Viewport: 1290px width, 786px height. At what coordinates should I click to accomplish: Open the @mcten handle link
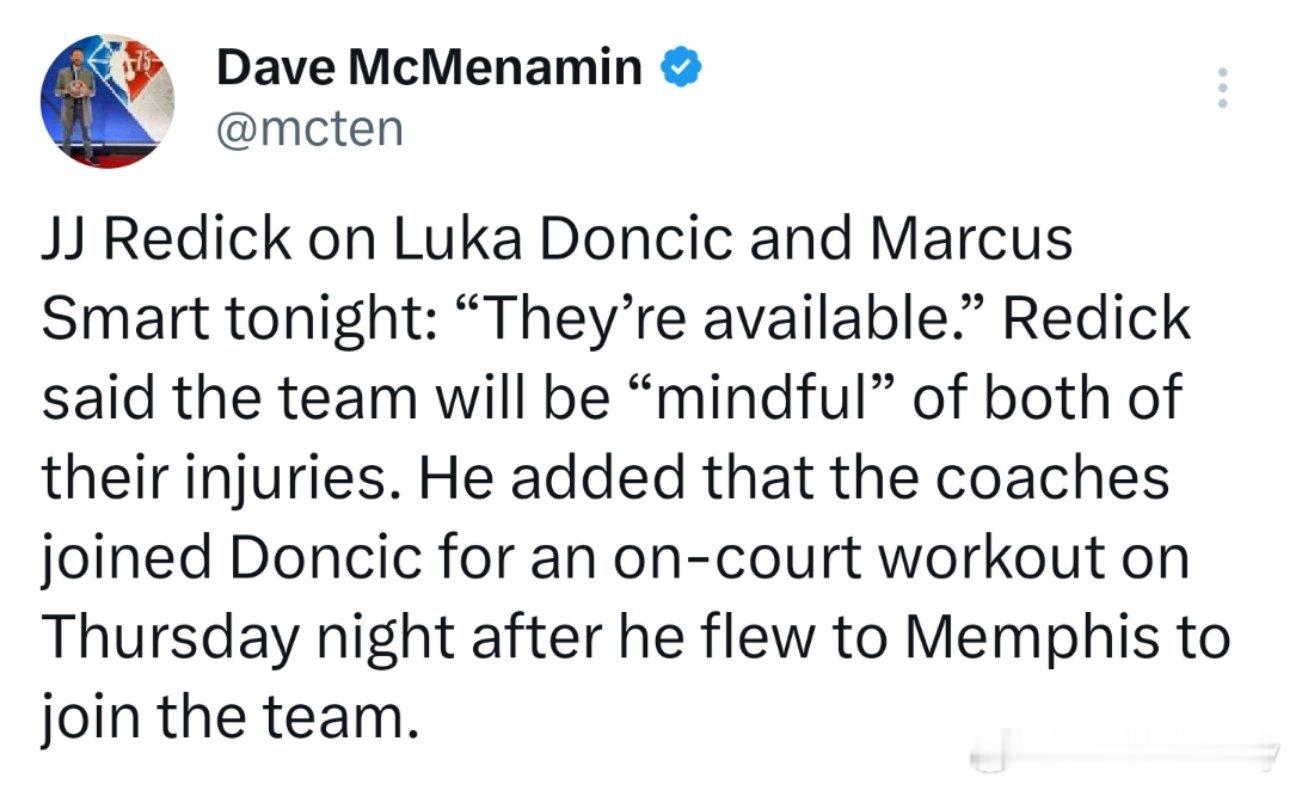[309, 127]
